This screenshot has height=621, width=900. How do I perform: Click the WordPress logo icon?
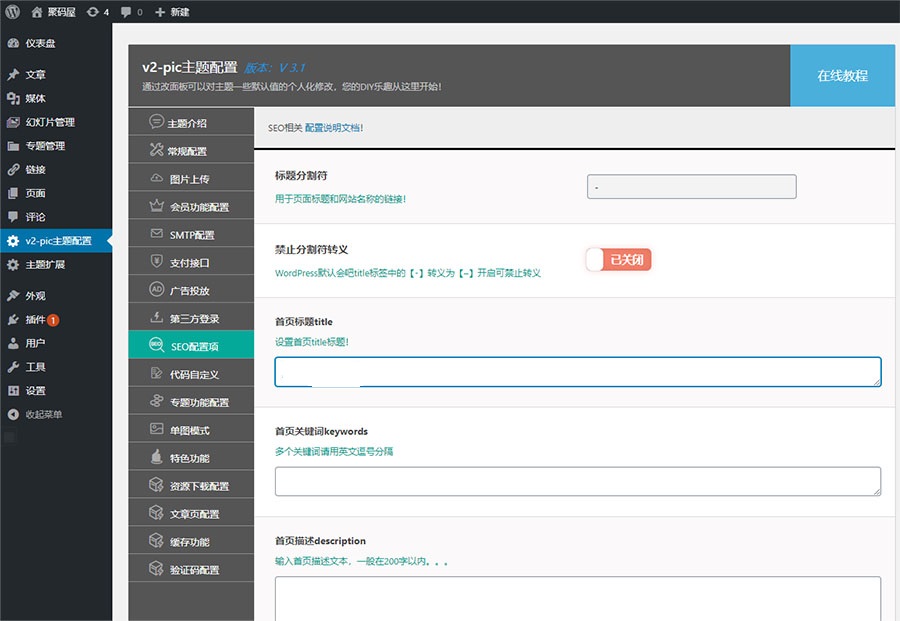click(13, 11)
